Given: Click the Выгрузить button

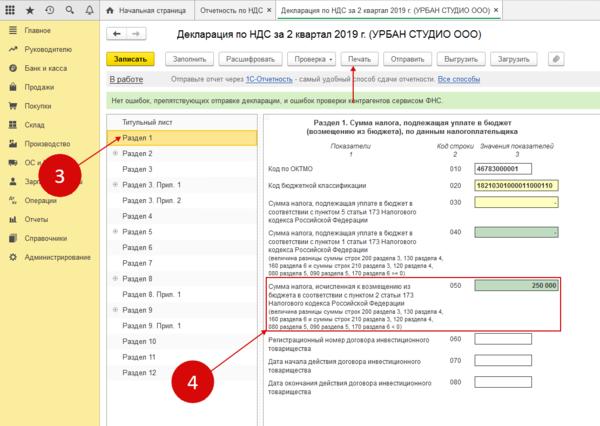Looking at the screenshot, I should 461,59.
